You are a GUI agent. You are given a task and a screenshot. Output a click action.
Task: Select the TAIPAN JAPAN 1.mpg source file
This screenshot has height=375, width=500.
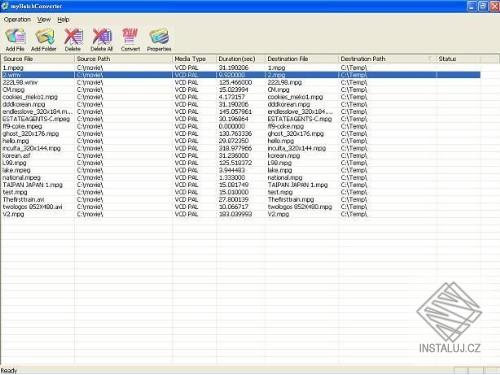point(33,185)
